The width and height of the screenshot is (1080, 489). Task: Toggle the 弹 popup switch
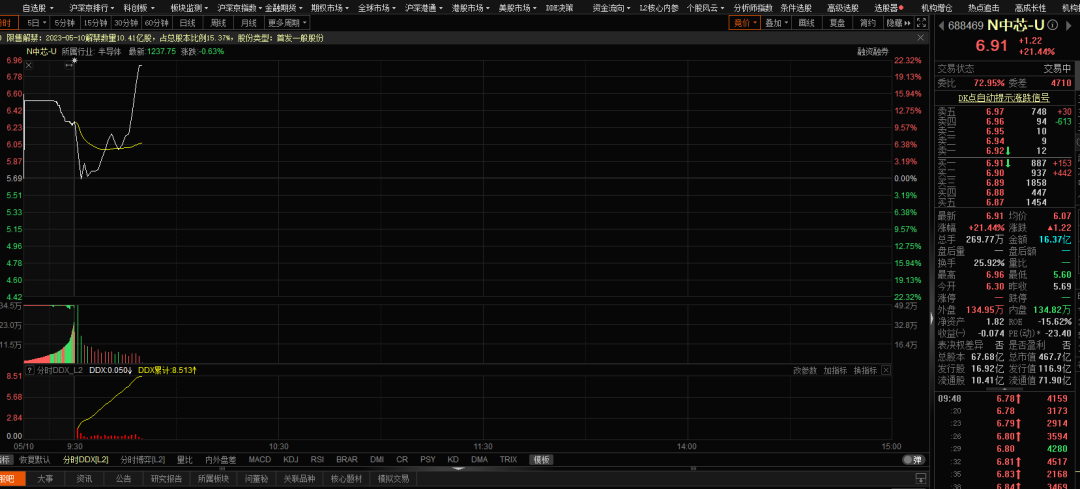(913, 459)
